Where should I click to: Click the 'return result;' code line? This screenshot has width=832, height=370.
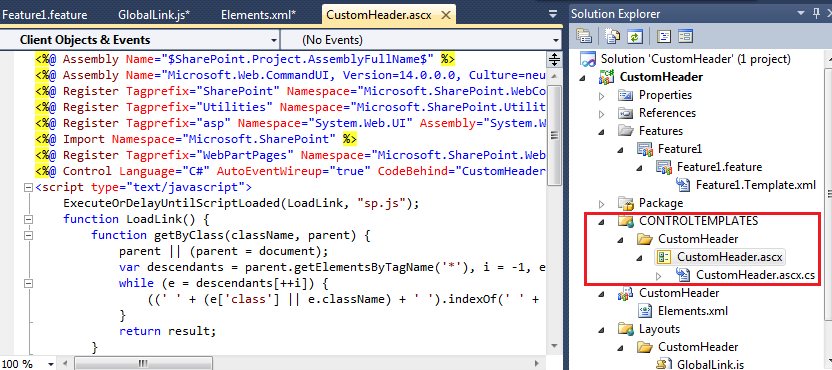[168, 331]
